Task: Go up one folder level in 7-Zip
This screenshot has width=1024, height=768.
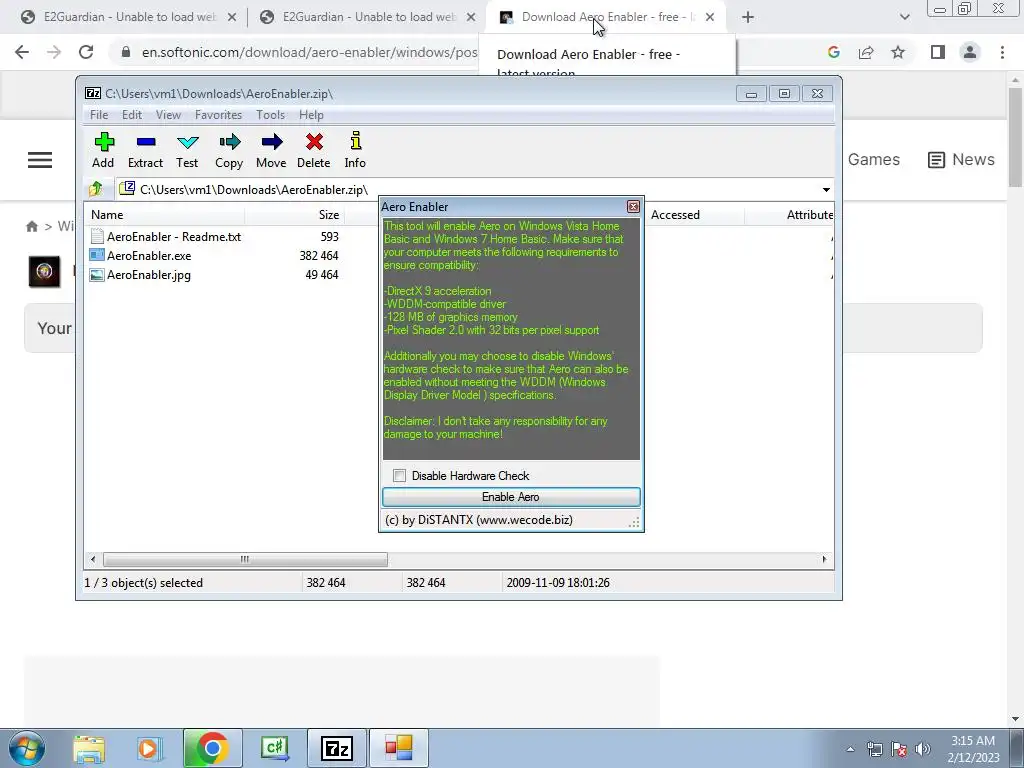Action: [96, 189]
